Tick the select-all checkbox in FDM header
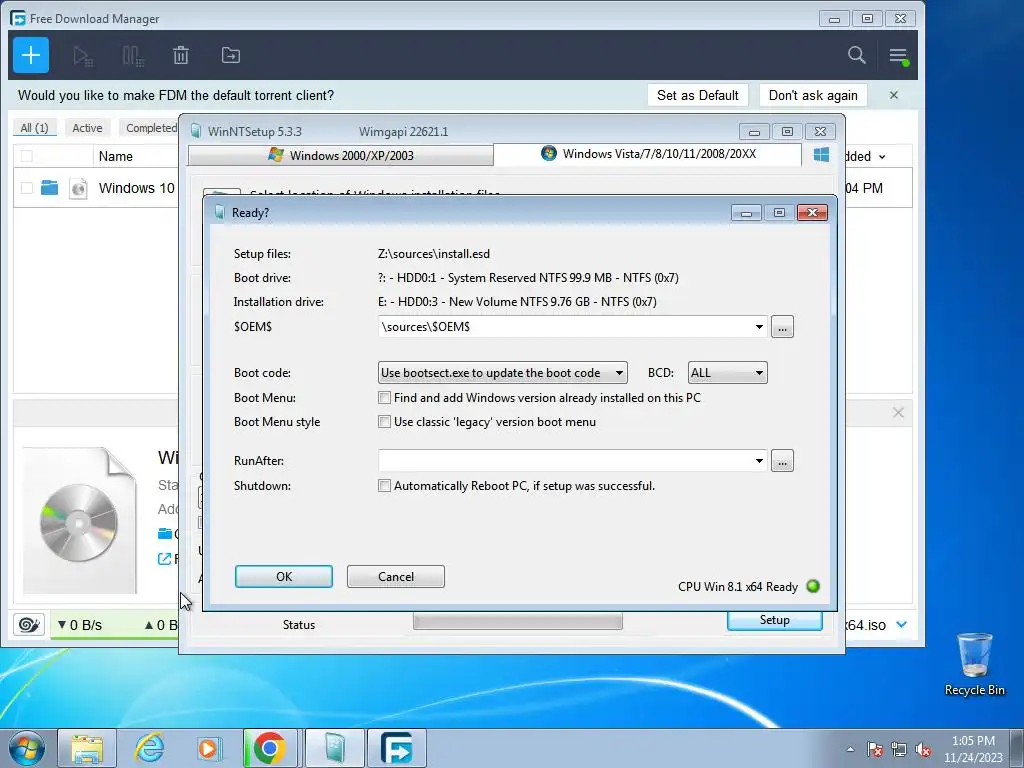The image size is (1024, 768). click(27, 156)
